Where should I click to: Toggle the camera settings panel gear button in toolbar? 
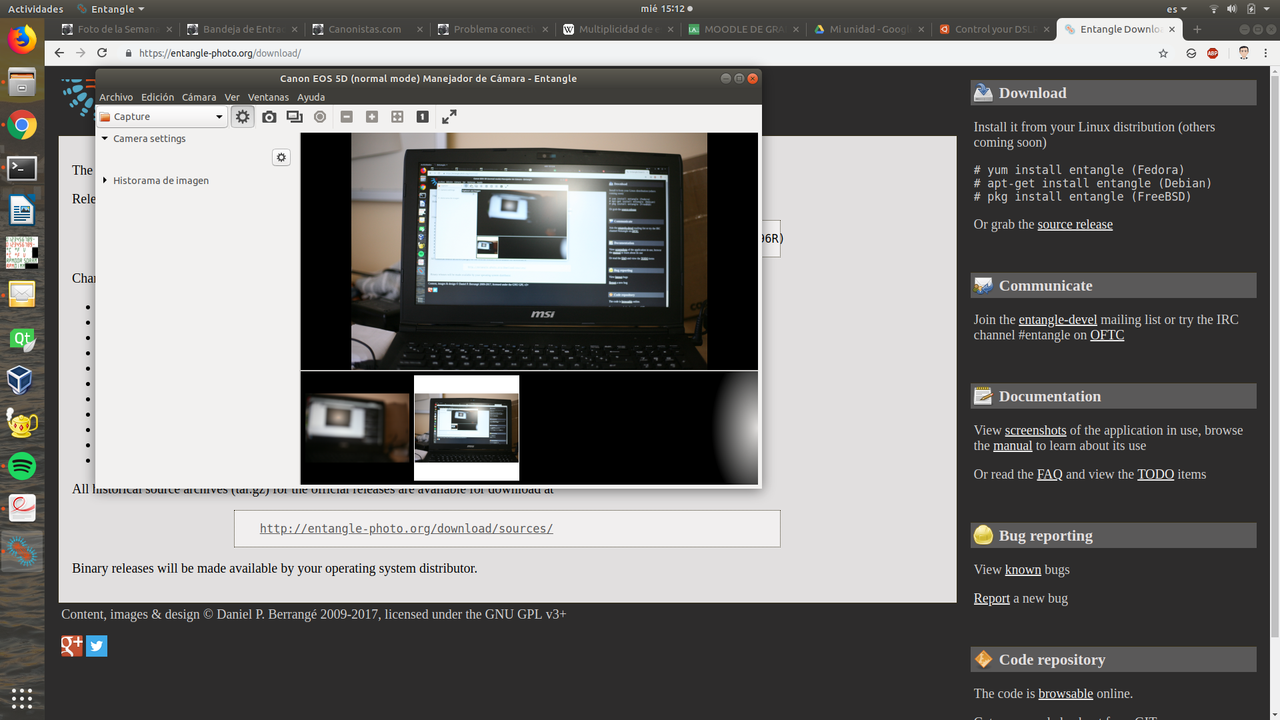point(242,117)
